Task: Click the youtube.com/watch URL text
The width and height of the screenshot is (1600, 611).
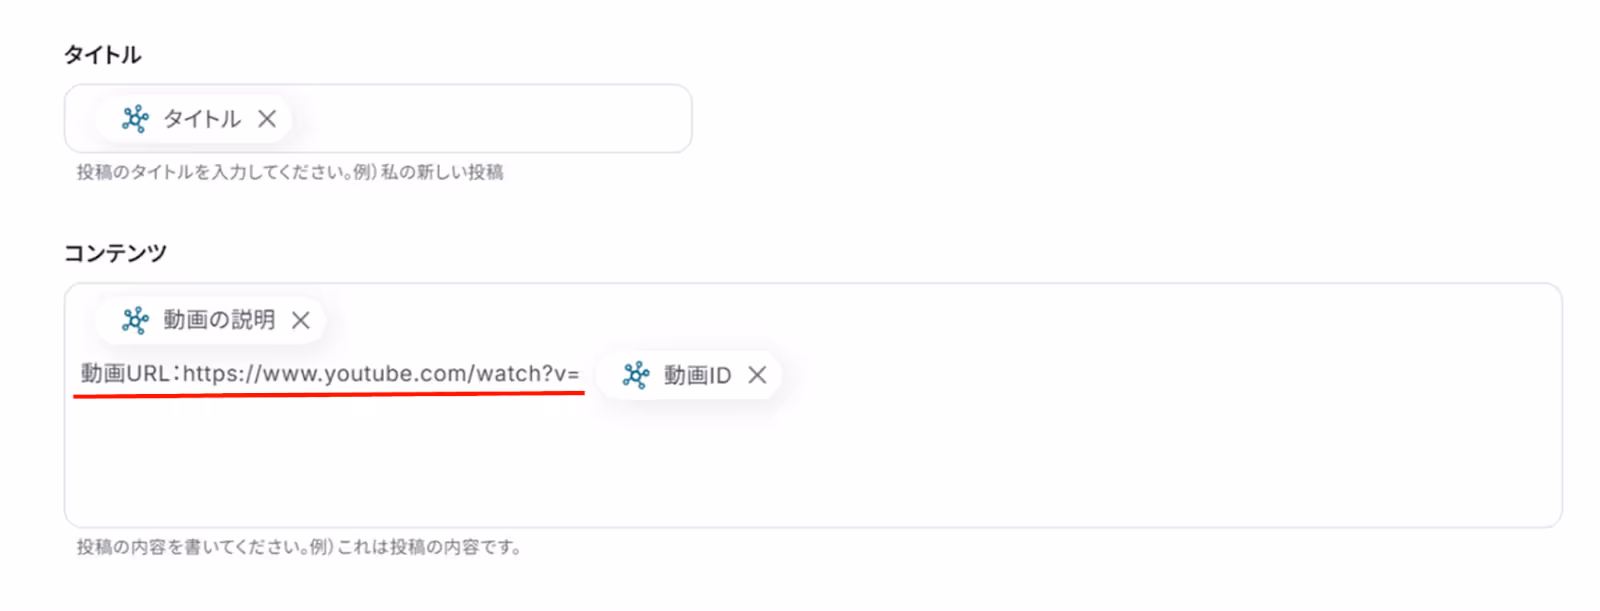Action: (381, 373)
